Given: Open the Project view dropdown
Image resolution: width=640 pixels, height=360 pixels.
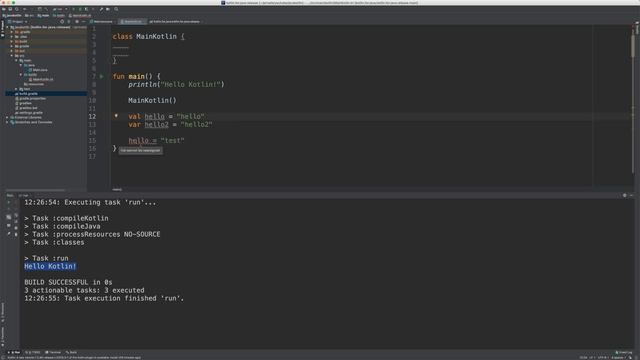Looking at the screenshot, I should [x=18, y=22].
